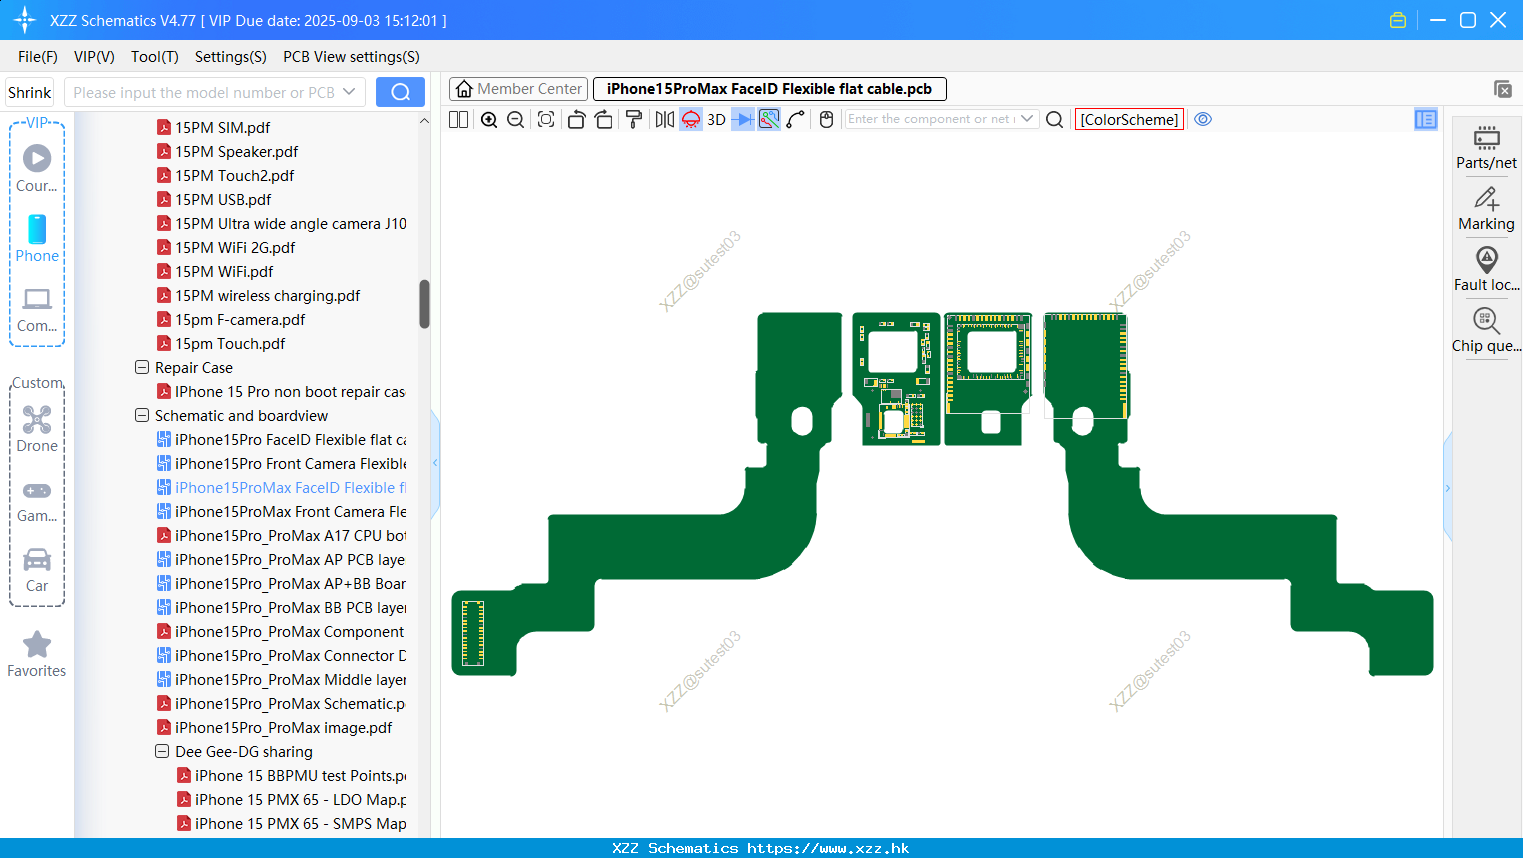Open the component or net dropdown
This screenshot has width=1523, height=858.
pyautogui.click(x=1027, y=119)
